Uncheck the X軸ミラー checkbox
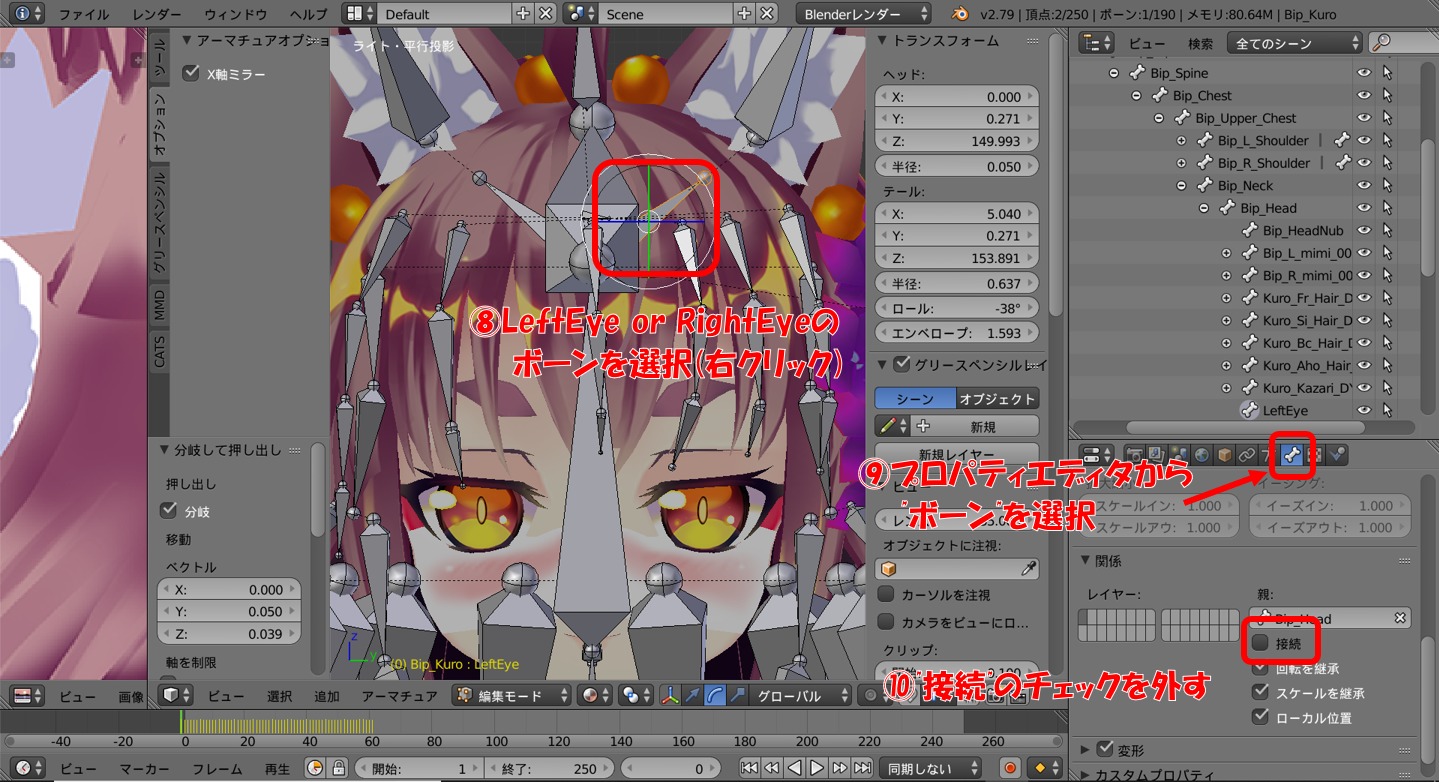Screen dimensions: 1439x782 point(191,73)
